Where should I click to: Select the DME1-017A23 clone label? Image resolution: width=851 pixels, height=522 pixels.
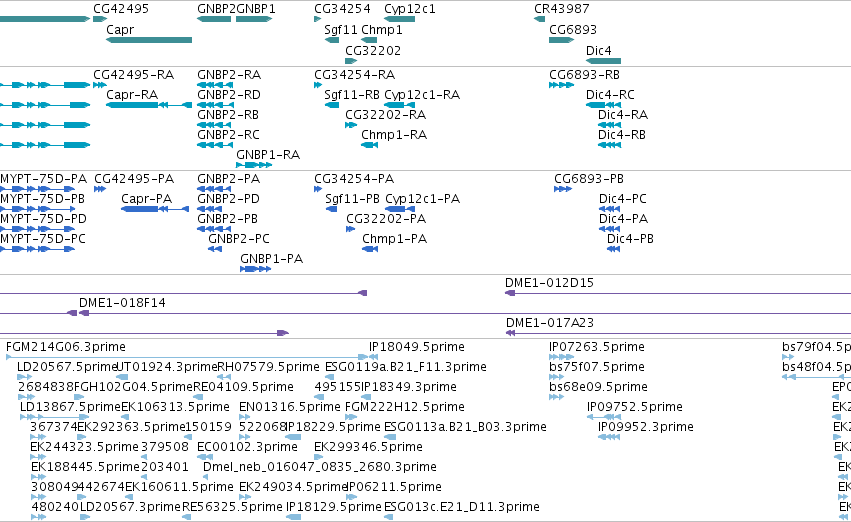[550, 323]
